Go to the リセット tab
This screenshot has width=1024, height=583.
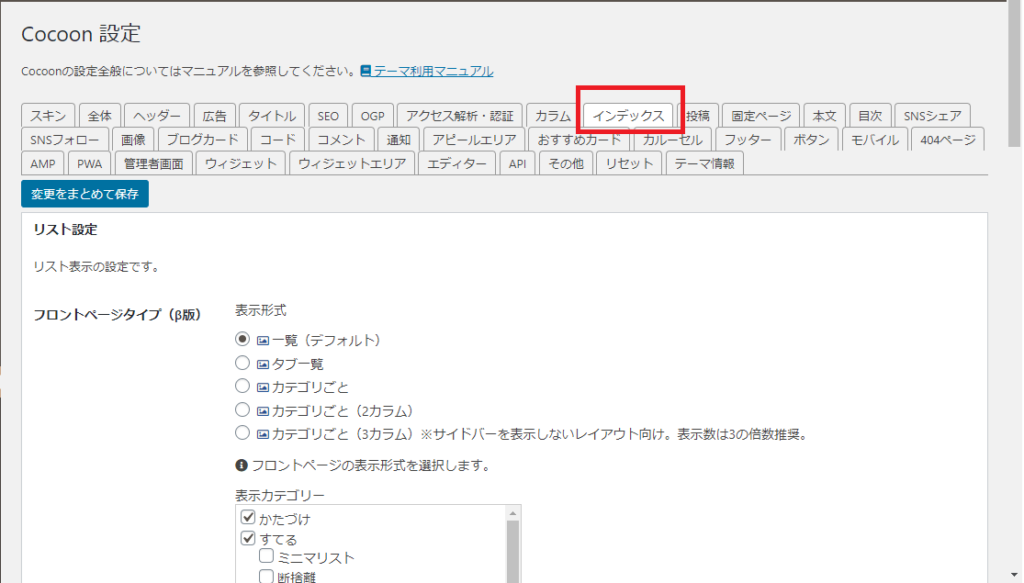point(629,164)
